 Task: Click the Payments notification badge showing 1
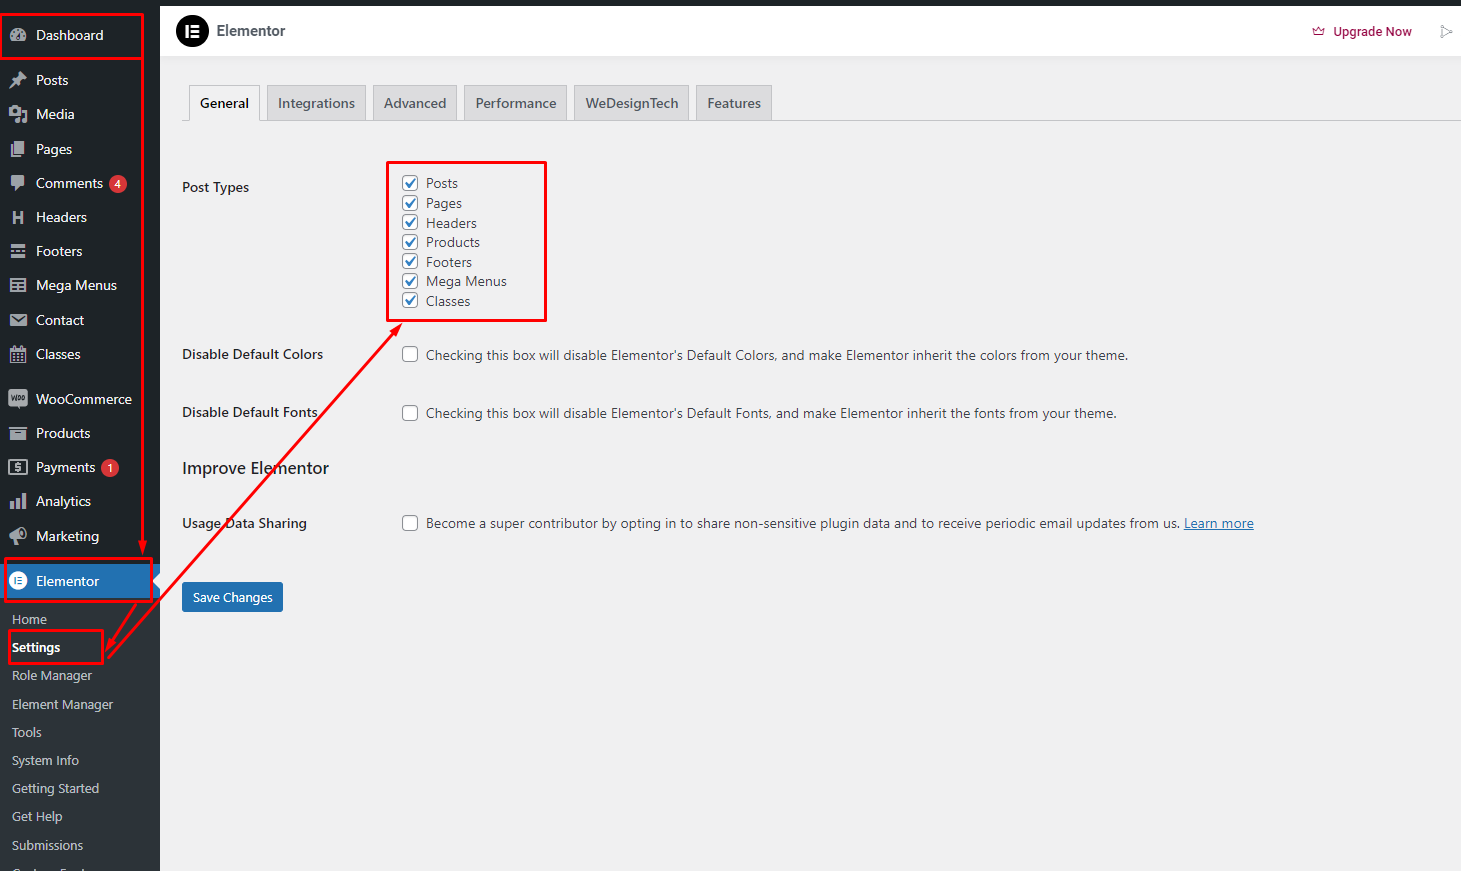[110, 468]
